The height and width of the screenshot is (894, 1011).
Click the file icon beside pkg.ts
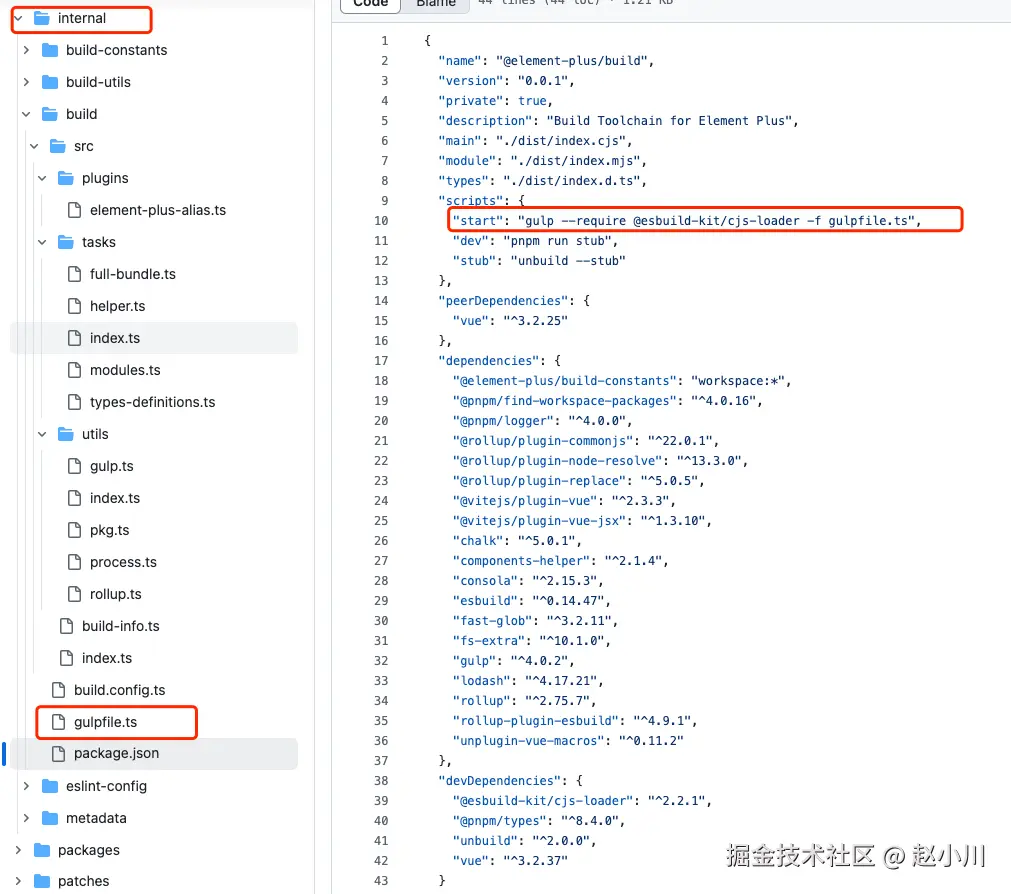pyautogui.click(x=75, y=530)
